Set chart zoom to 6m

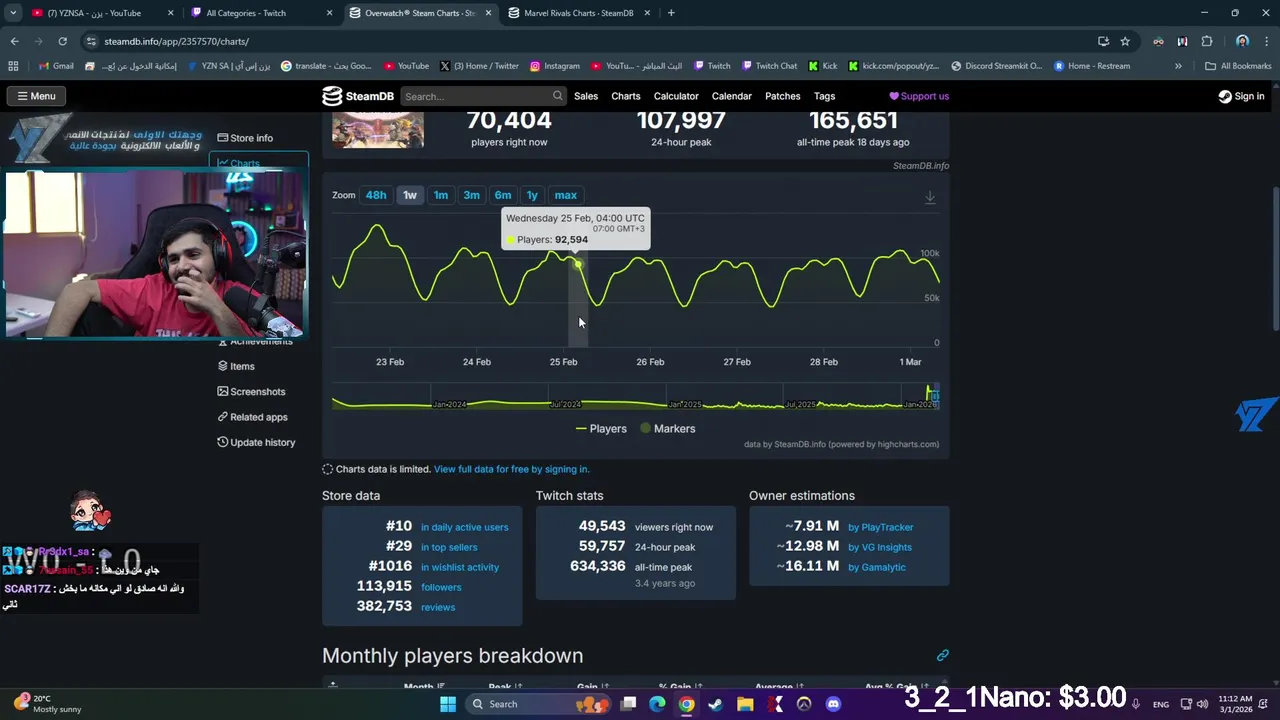point(503,195)
